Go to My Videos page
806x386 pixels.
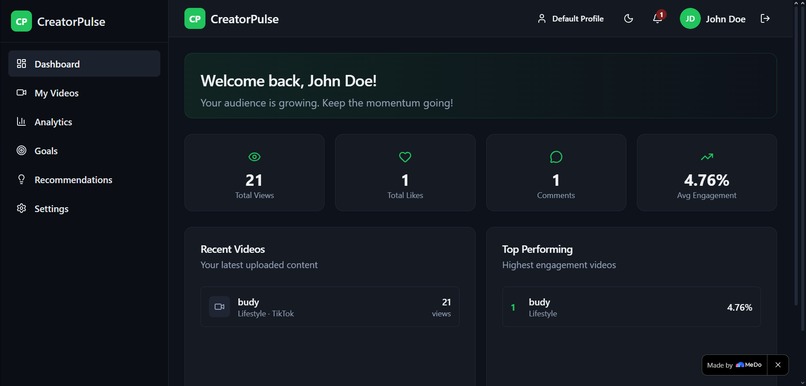[x=84, y=93]
